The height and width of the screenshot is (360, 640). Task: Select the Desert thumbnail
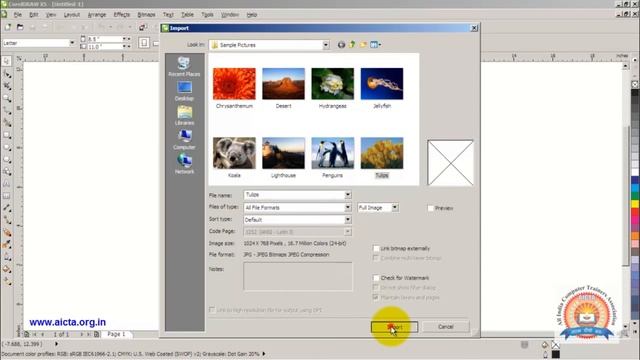(x=283, y=84)
